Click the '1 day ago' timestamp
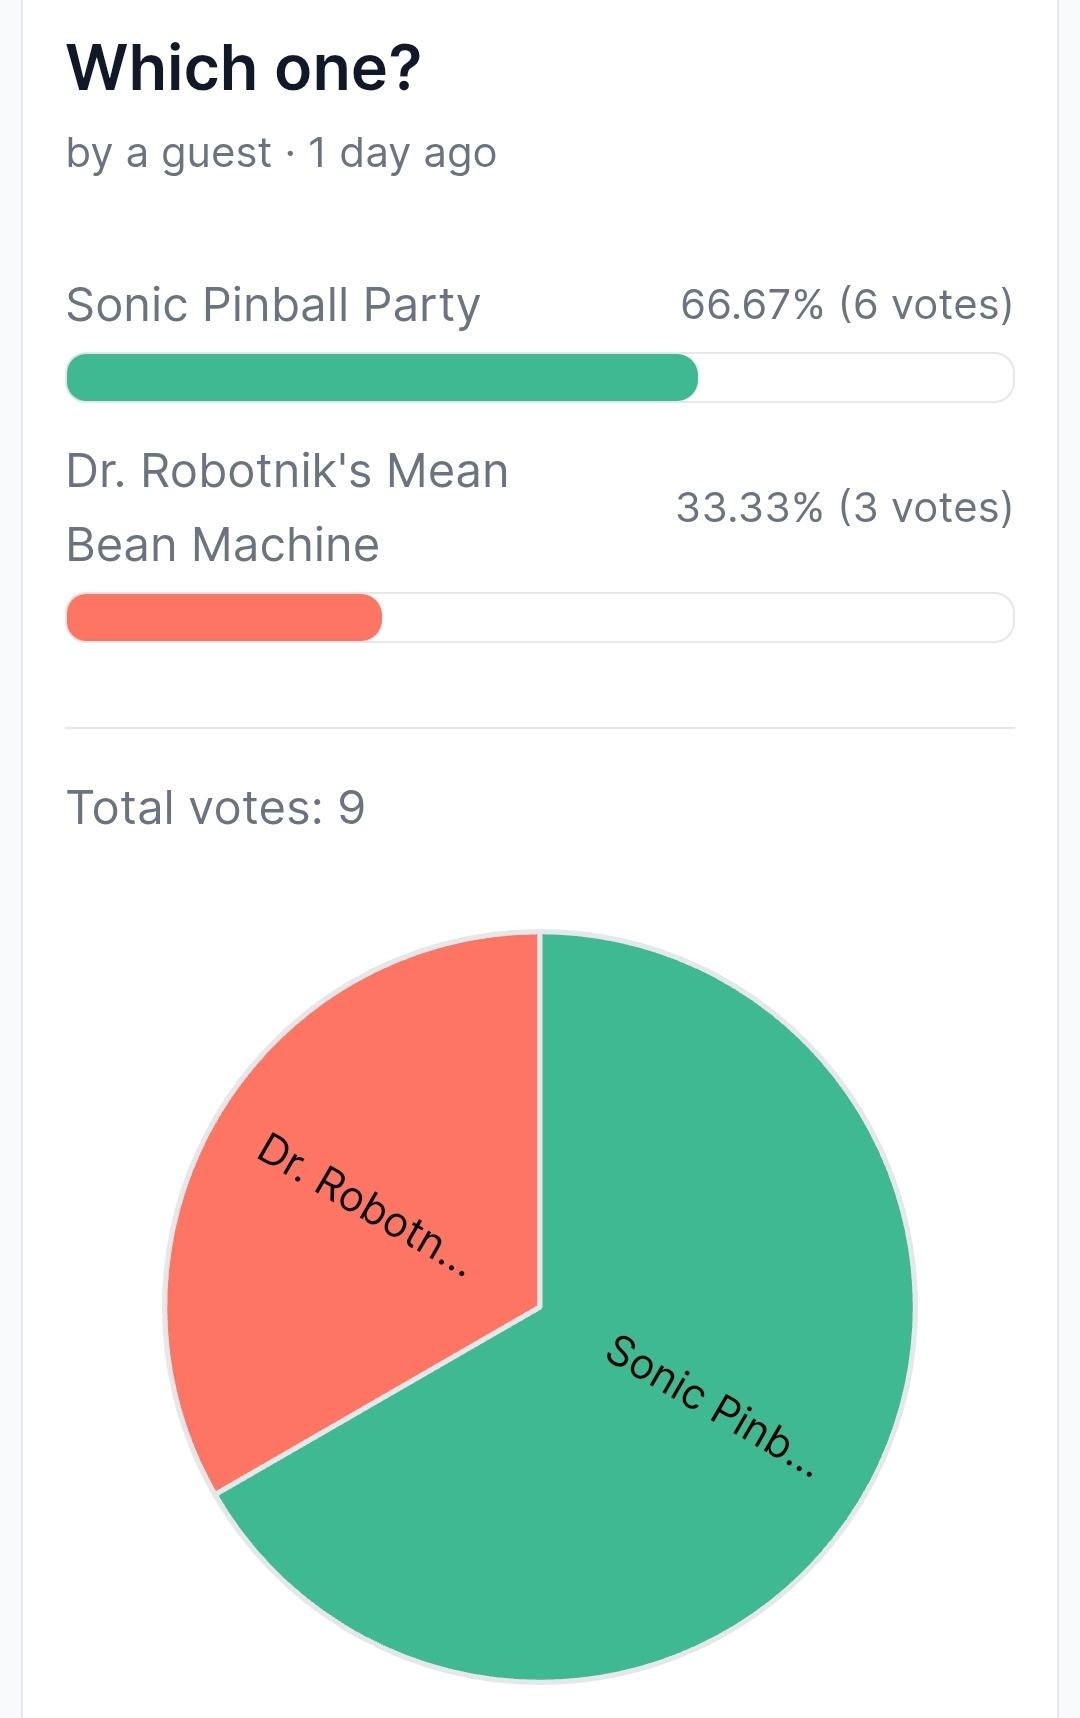The width and height of the screenshot is (1080, 1718). click(x=402, y=153)
